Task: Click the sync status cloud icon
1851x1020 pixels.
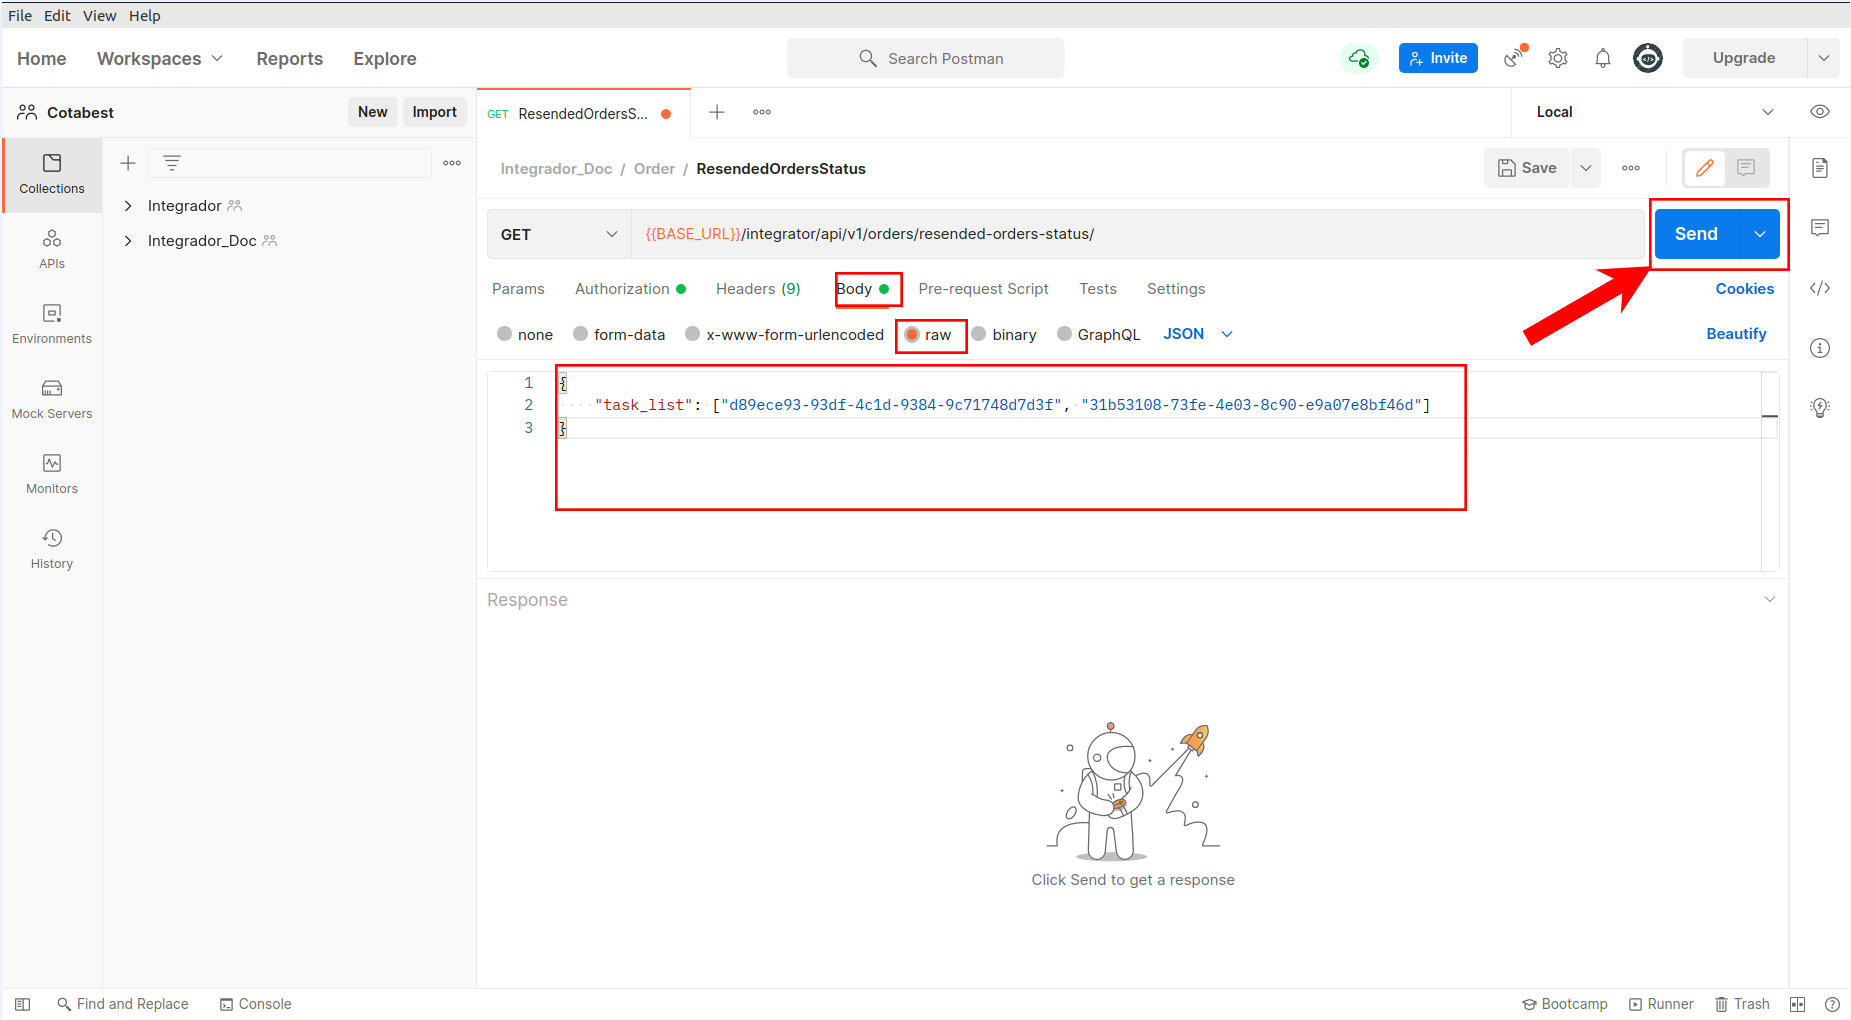Action: 1358,58
